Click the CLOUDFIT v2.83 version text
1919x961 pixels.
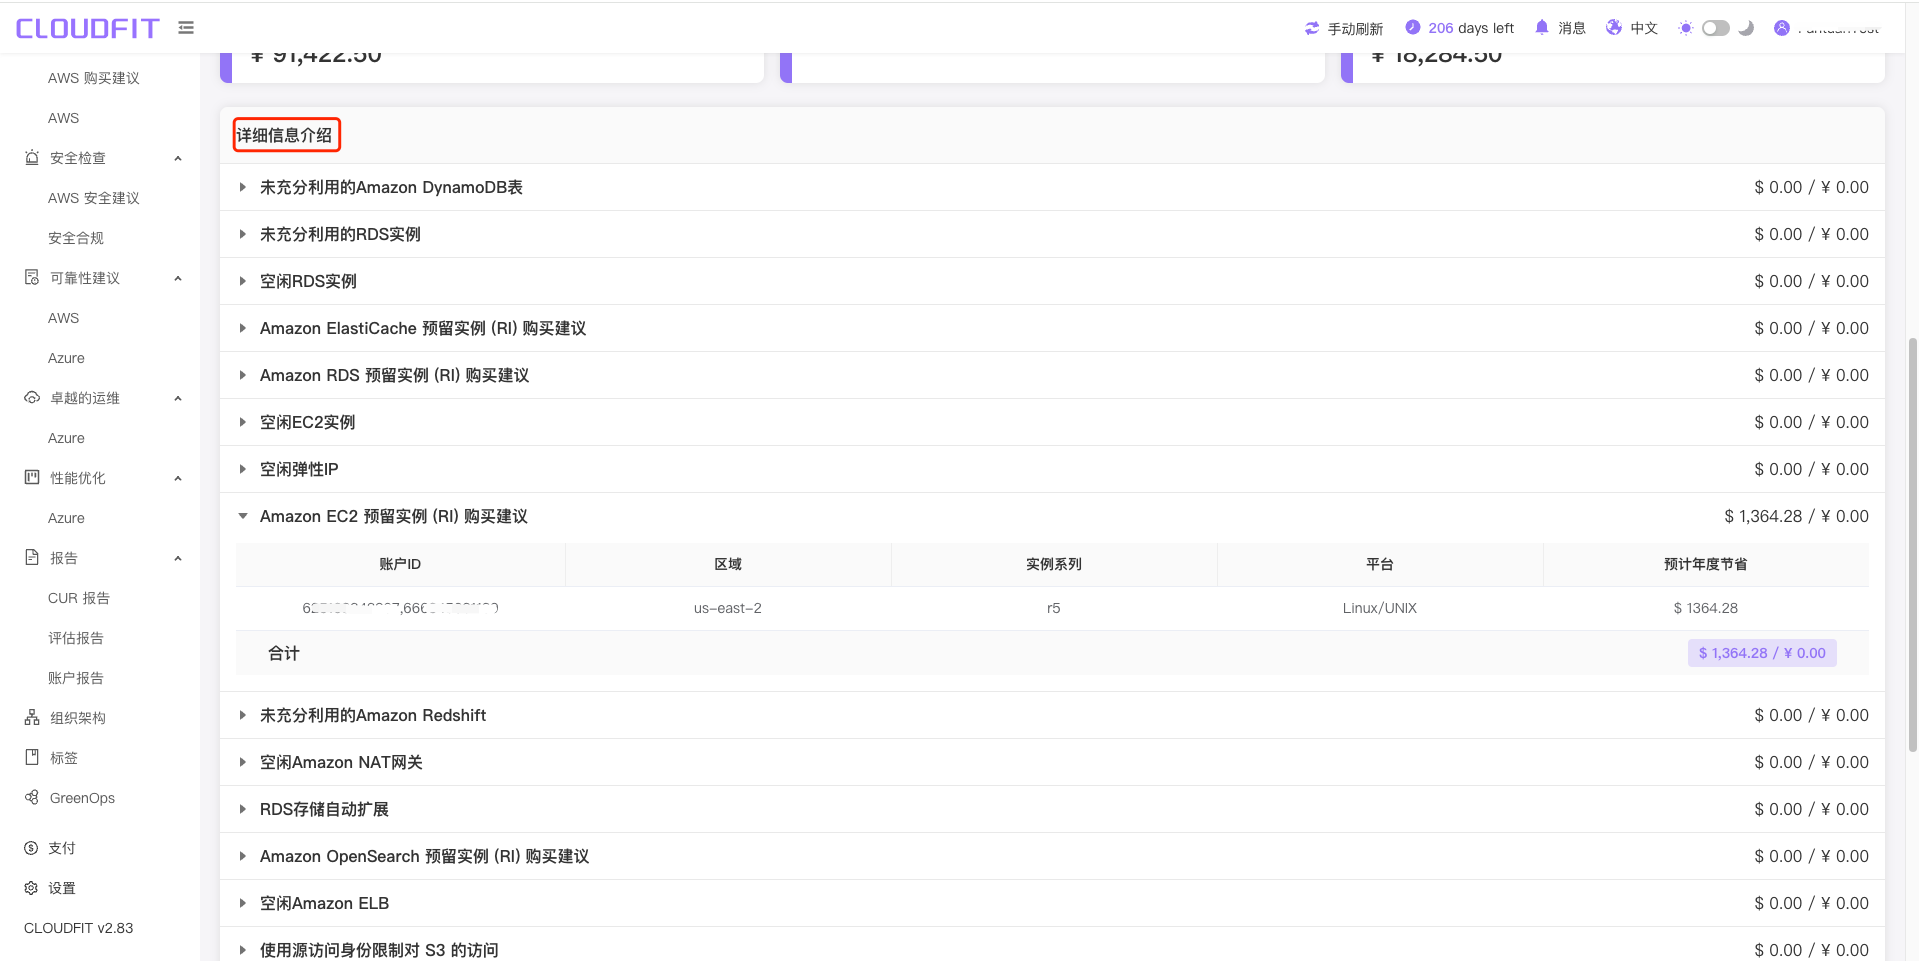click(x=79, y=928)
